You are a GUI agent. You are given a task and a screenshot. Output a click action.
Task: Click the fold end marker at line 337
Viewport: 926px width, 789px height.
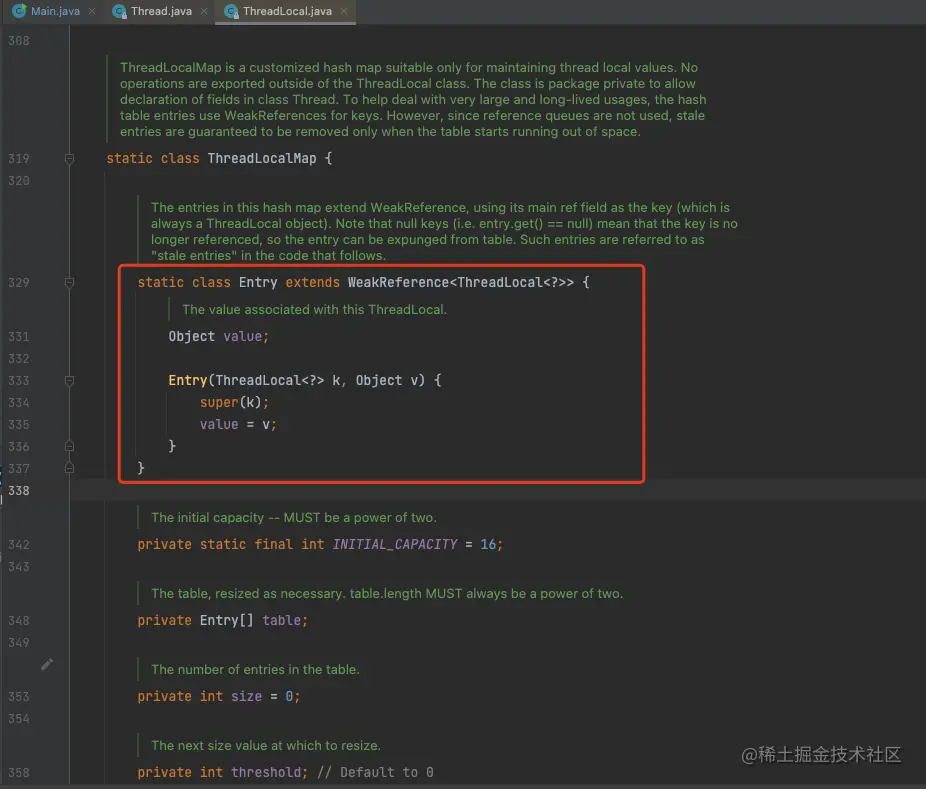[69, 468]
